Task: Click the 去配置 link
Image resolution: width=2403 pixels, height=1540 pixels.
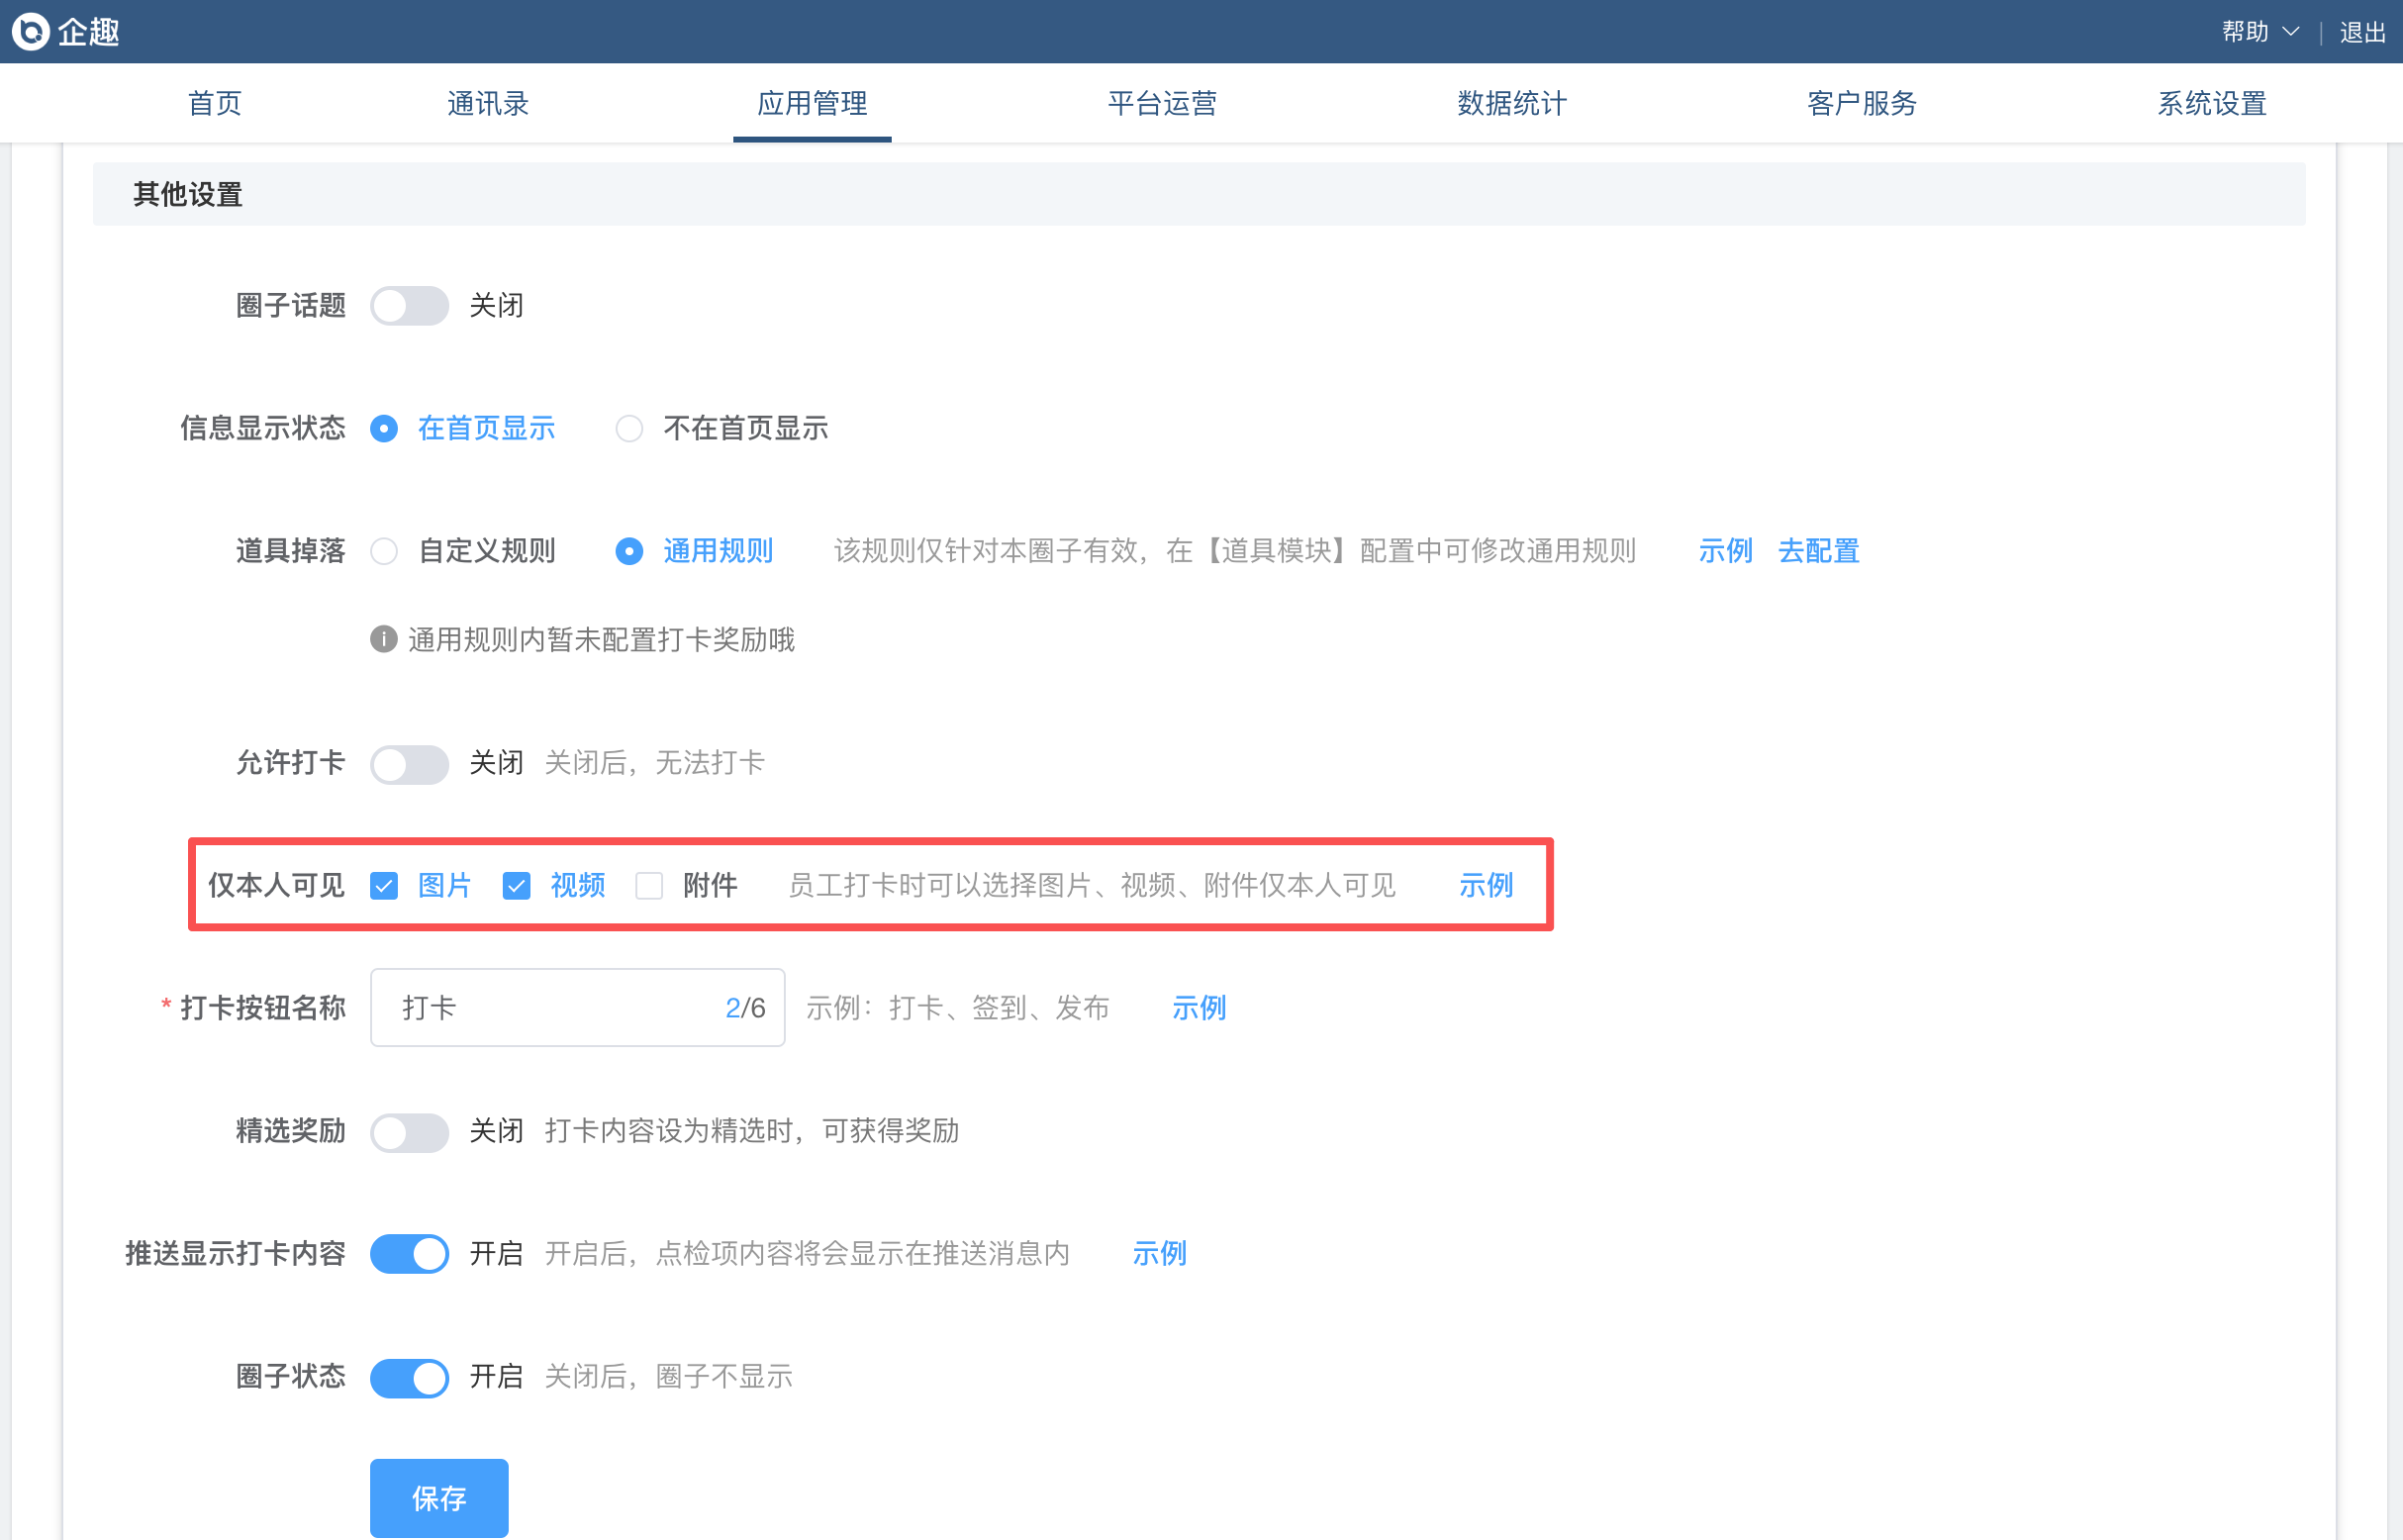Action: pyautogui.click(x=1818, y=551)
